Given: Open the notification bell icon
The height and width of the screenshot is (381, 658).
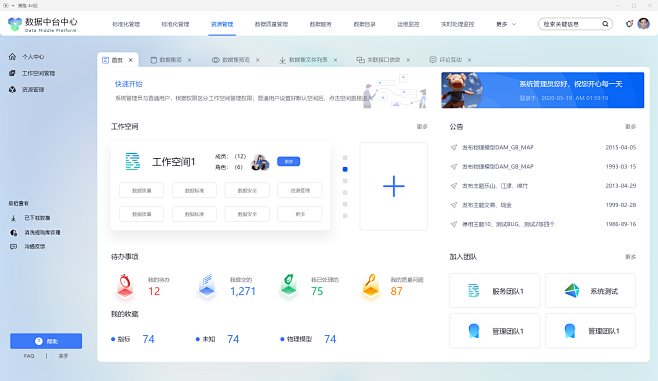Looking at the screenshot, I should (629, 24).
